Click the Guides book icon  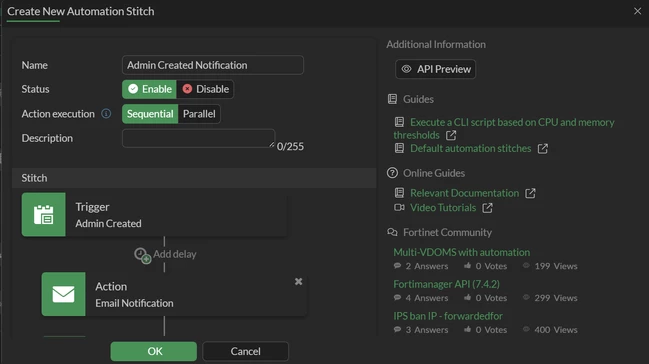click(392, 99)
